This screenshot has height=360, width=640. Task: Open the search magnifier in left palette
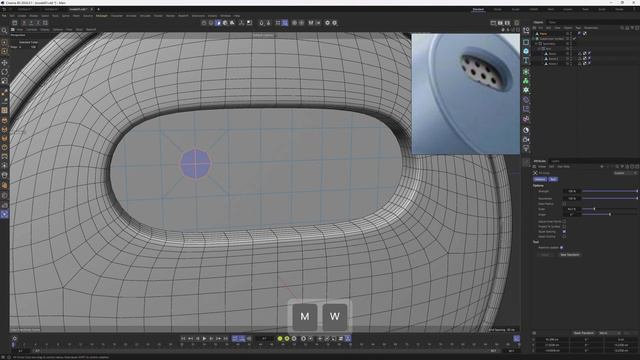coord(4,31)
